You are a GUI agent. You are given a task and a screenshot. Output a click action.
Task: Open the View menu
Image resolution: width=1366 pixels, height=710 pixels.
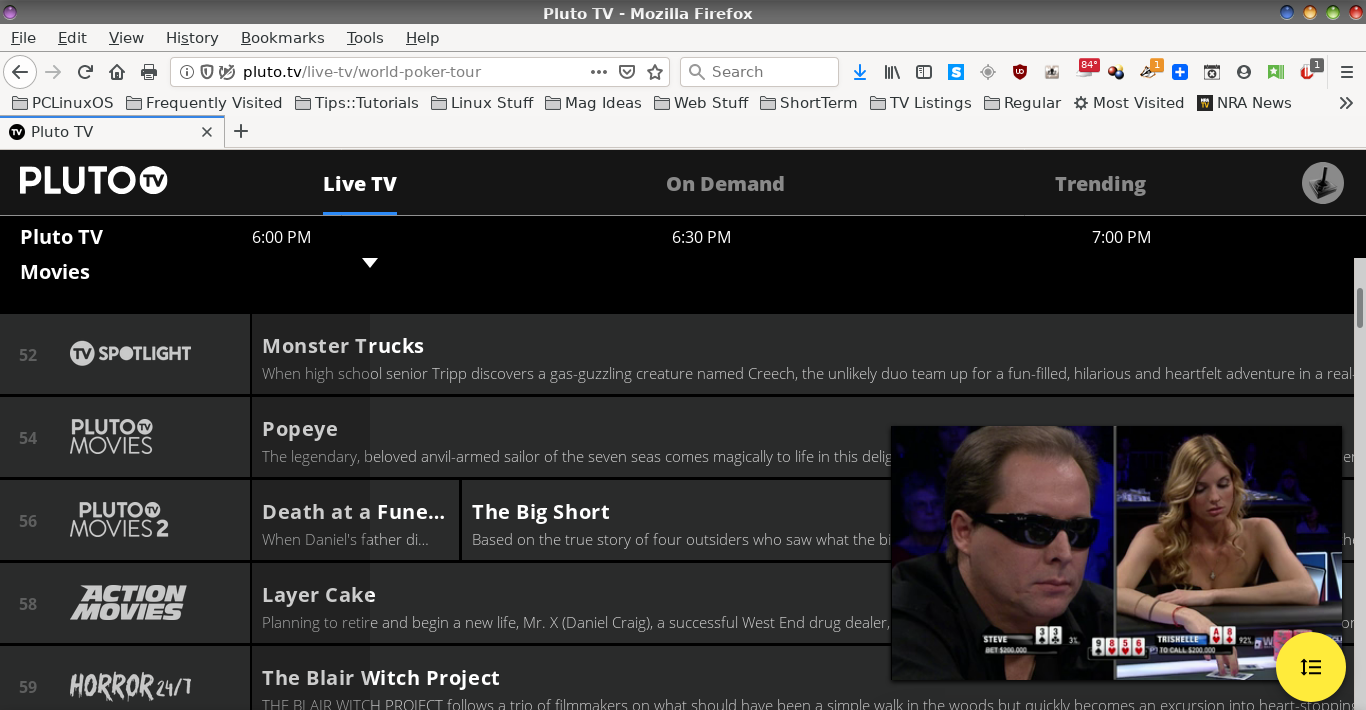tap(126, 38)
